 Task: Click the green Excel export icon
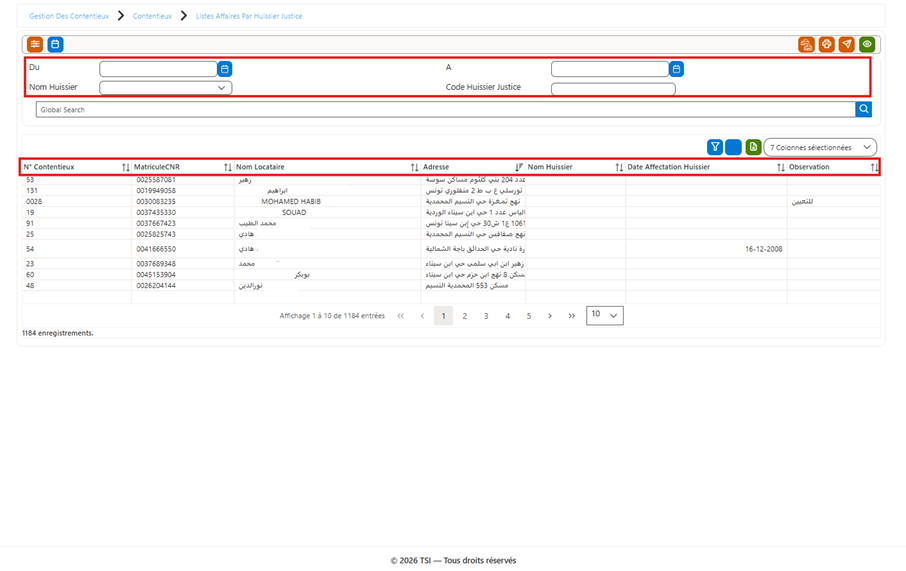point(753,147)
